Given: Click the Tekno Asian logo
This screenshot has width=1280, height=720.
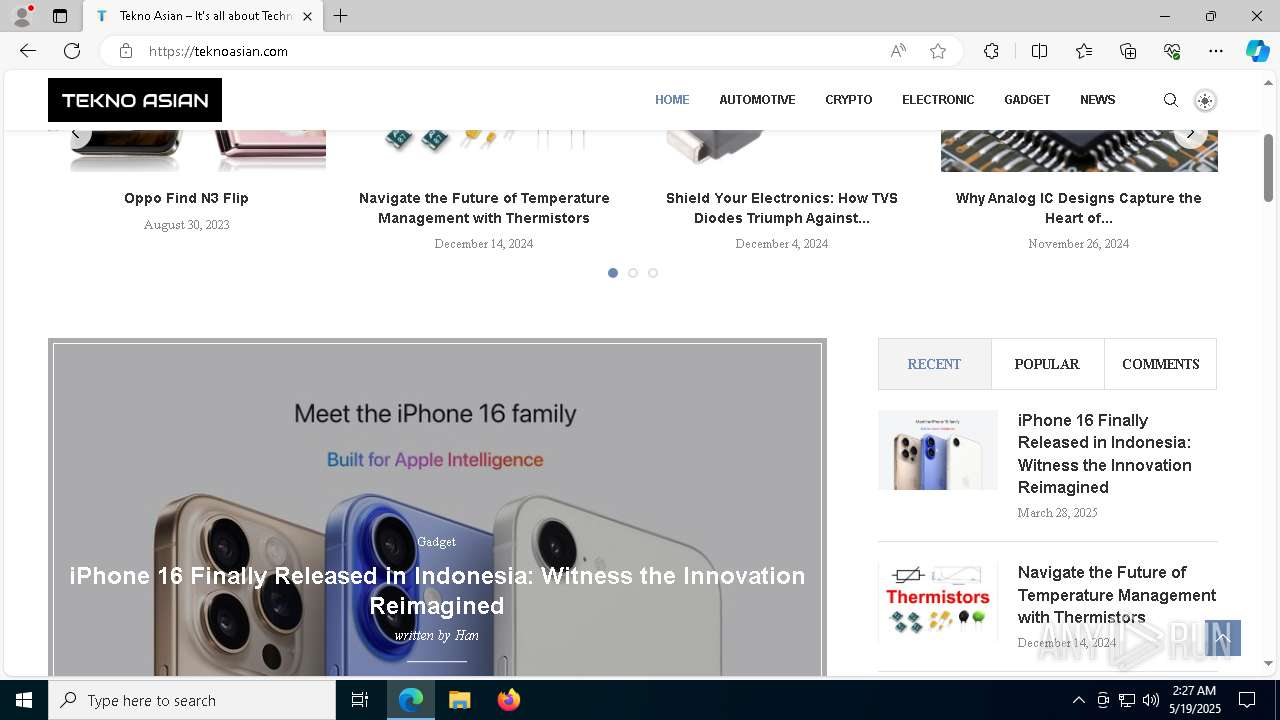Looking at the screenshot, I should [x=135, y=100].
